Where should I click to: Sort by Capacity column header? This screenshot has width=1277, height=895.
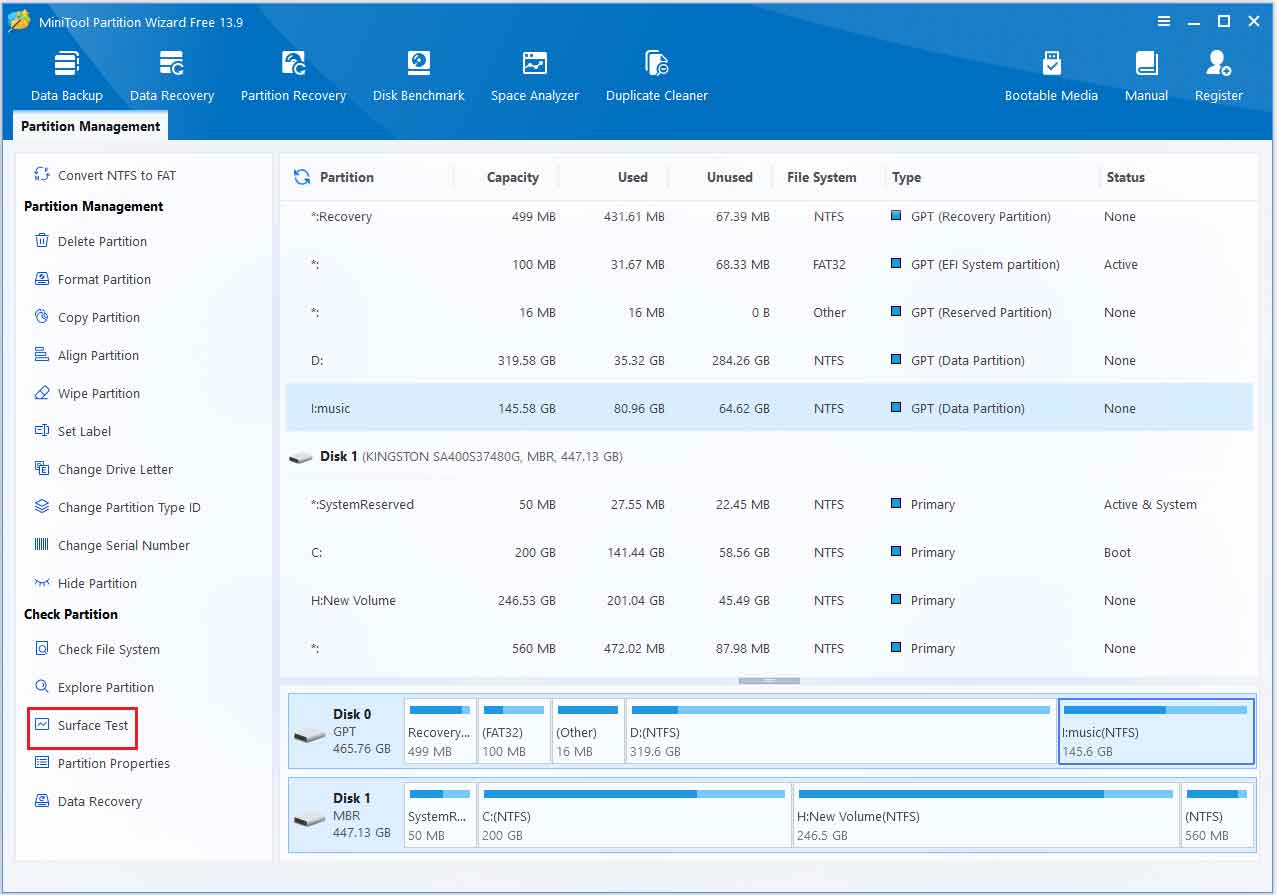click(512, 177)
